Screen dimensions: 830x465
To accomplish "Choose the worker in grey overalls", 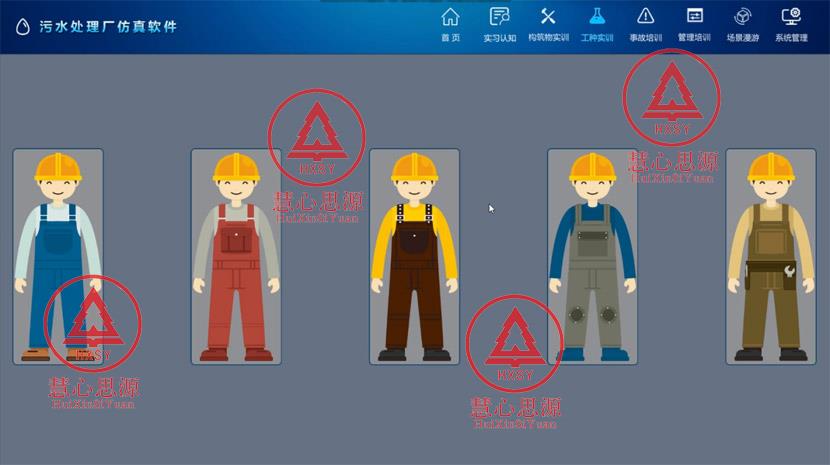I will pyautogui.click(x=592, y=256).
